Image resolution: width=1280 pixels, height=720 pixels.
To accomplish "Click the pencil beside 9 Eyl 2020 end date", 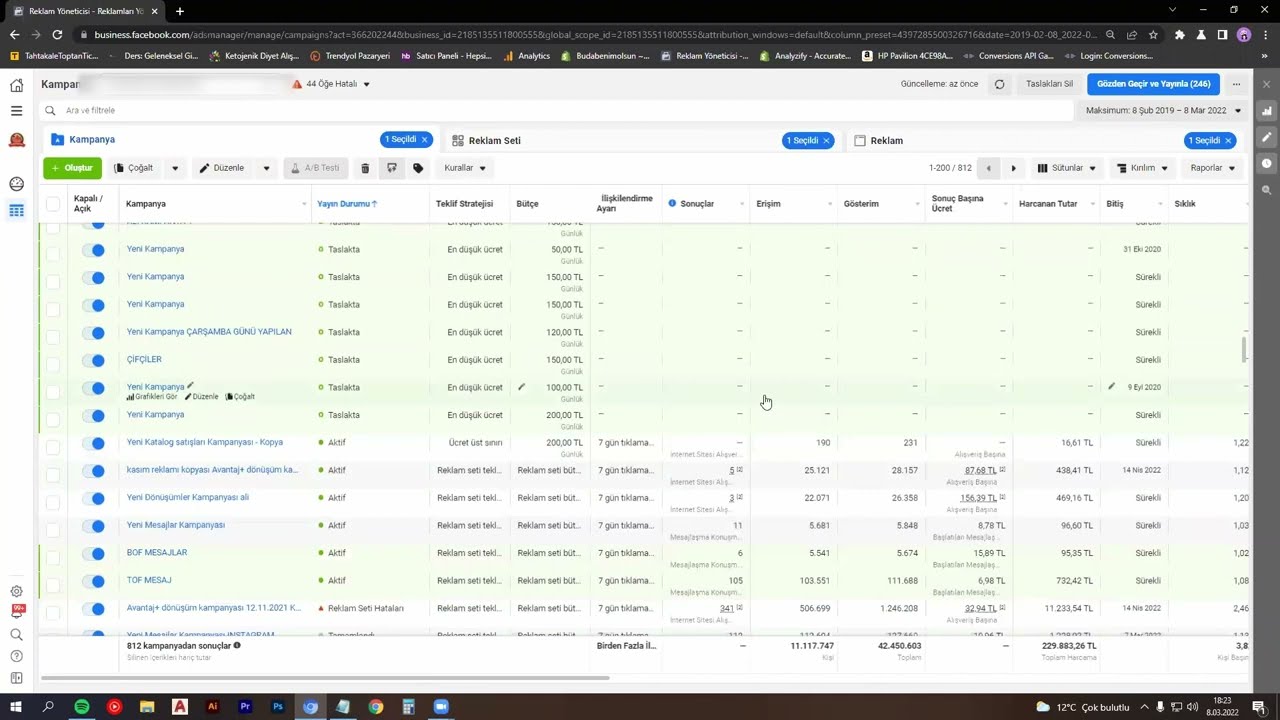I will (1111, 387).
